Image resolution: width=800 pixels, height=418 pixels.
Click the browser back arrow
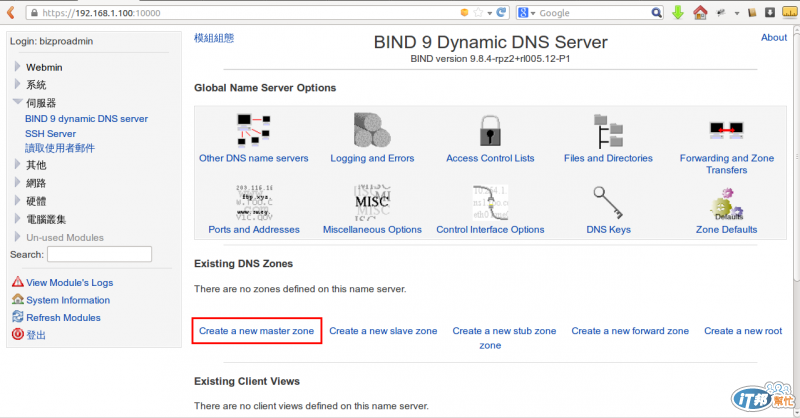[x=11, y=13]
